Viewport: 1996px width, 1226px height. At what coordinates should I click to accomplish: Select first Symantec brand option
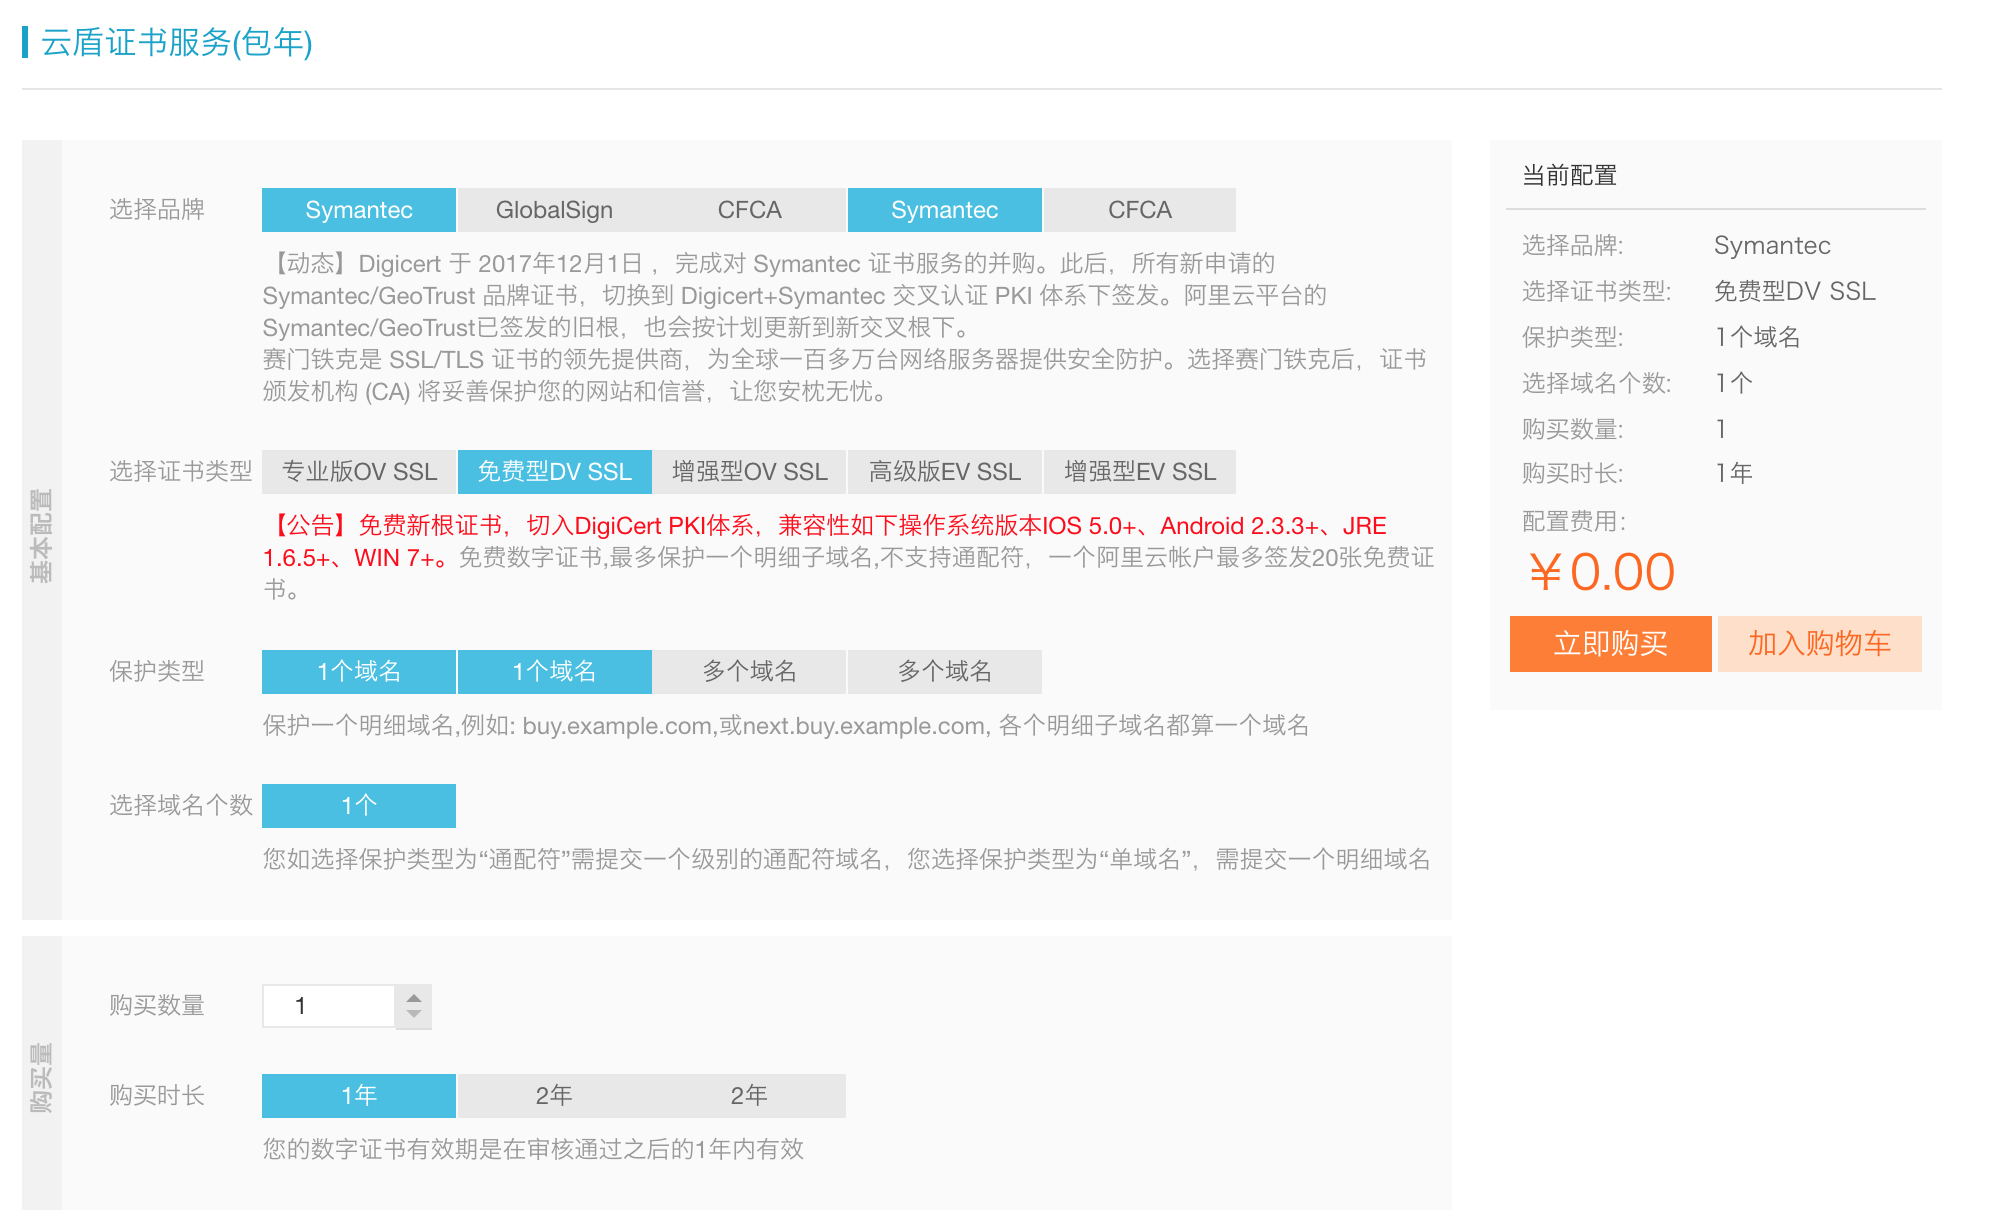pos(359,210)
